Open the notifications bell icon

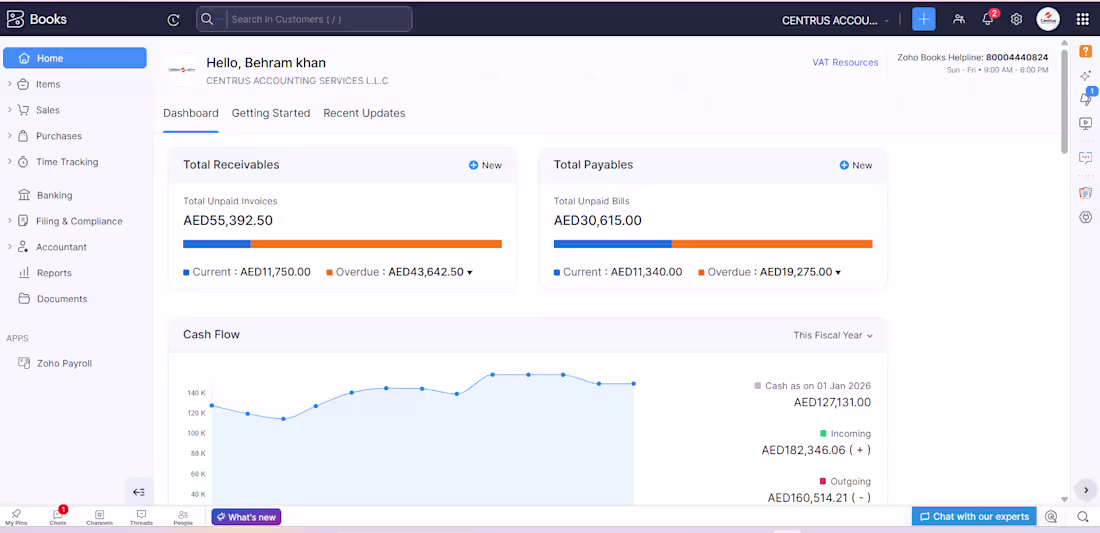pyautogui.click(x=988, y=19)
